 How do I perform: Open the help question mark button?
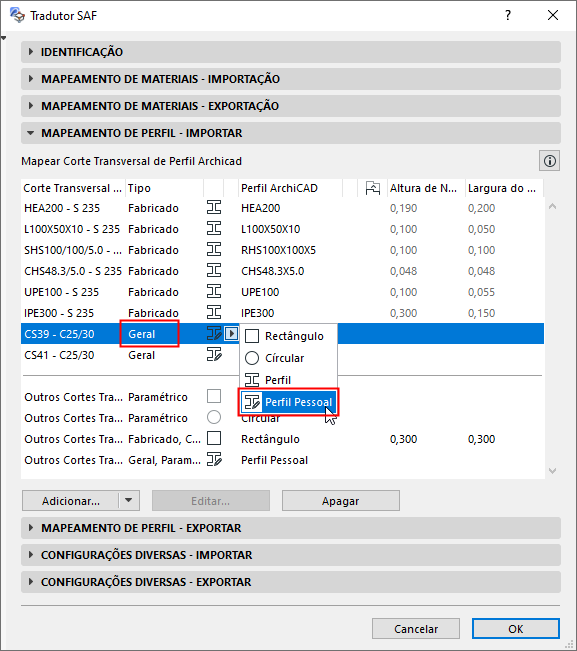[x=508, y=15]
